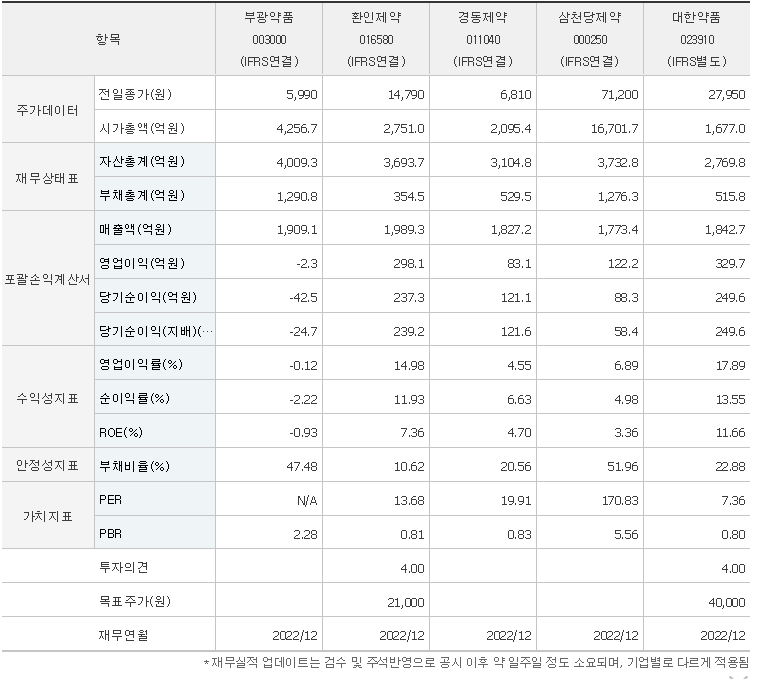The image size is (769, 679).
Task: Select the total assets value 4,009.3
Action: tap(297, 162)
